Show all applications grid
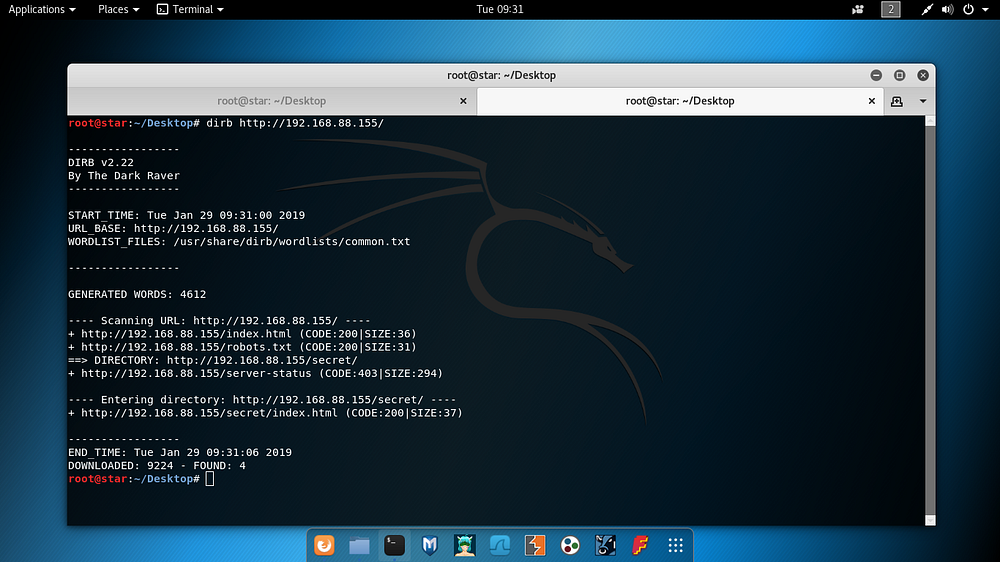The height and width of the screenshot is (562, 1000). pyautogui.click(x=675, y=545)
